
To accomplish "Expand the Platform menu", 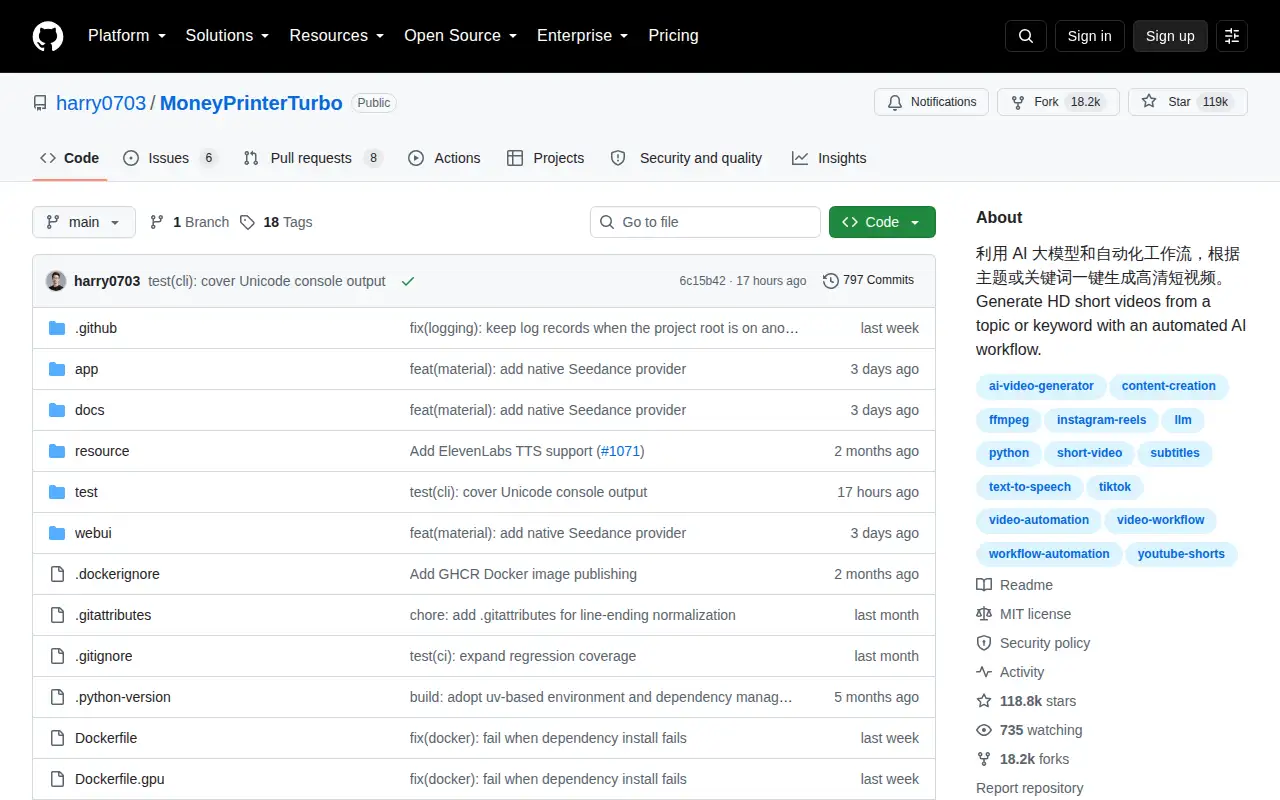I will click(x=127, y=36).
